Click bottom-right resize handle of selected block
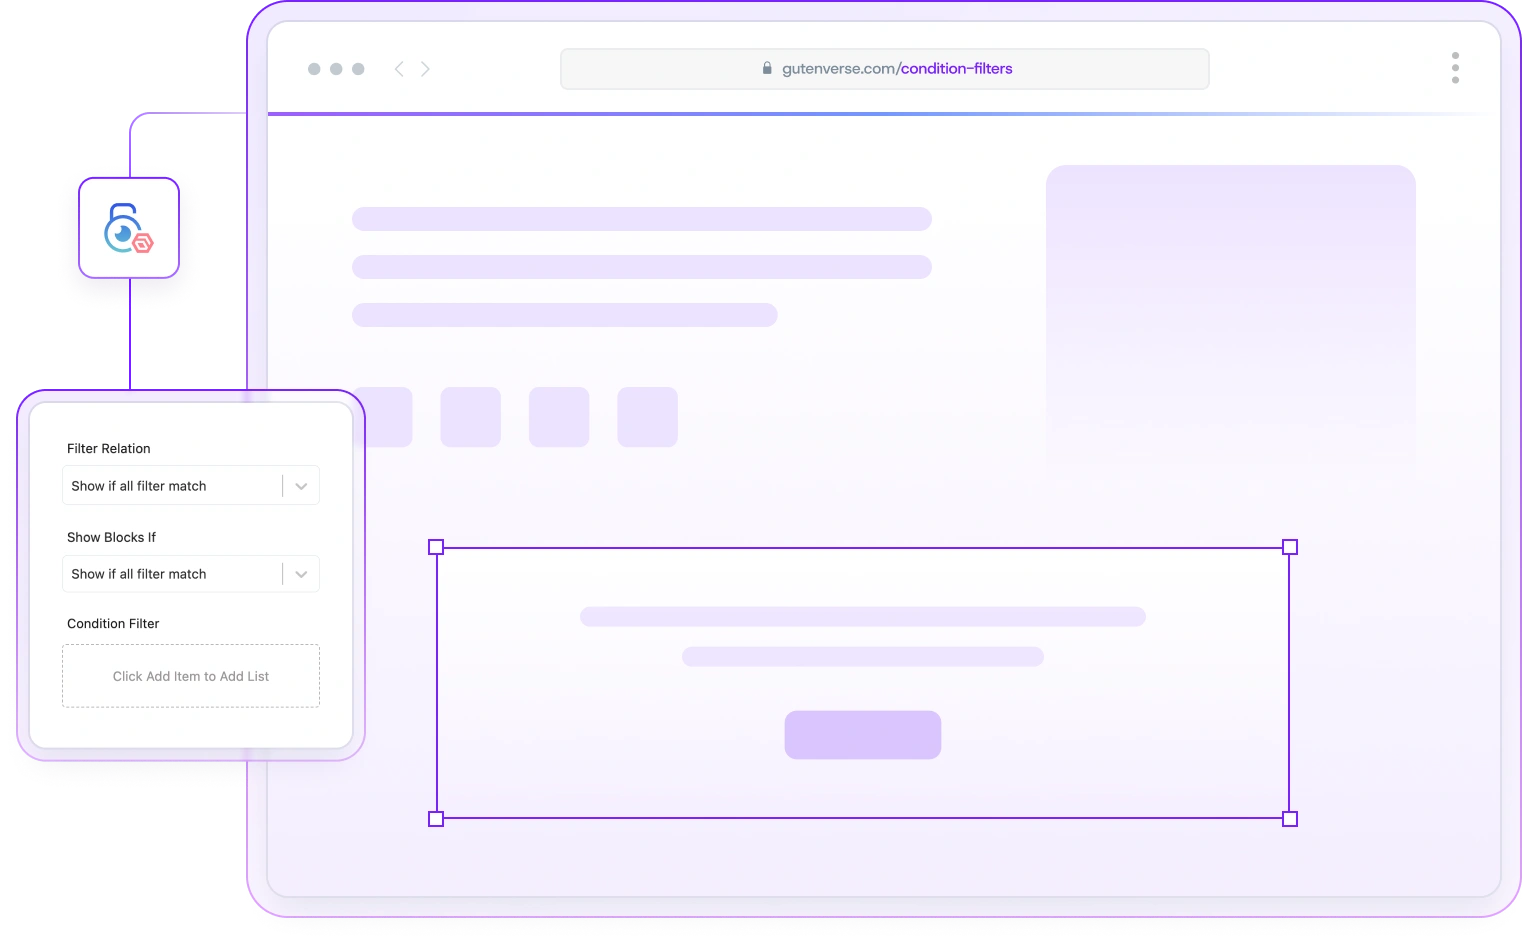This screenshot has height=944, width=1530. tap(1290, 819)
